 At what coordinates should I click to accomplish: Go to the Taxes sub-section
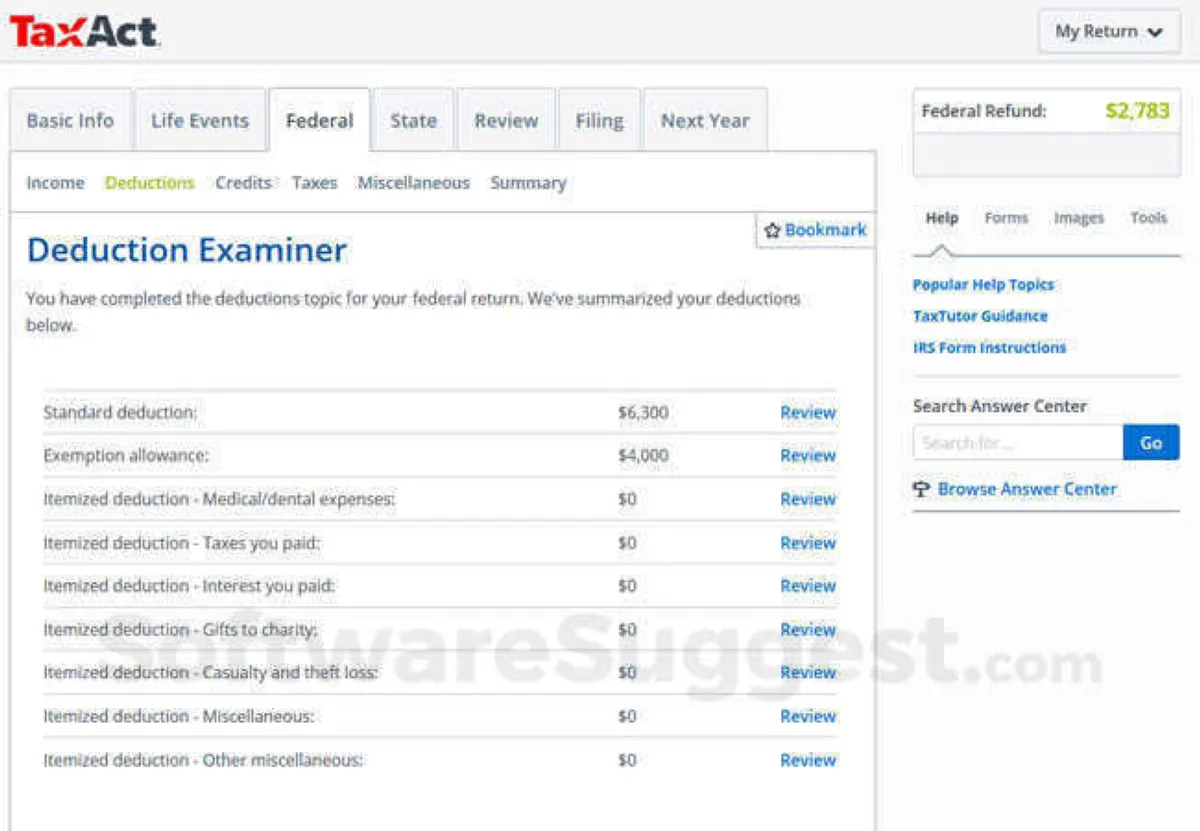(x=315, y=183)
